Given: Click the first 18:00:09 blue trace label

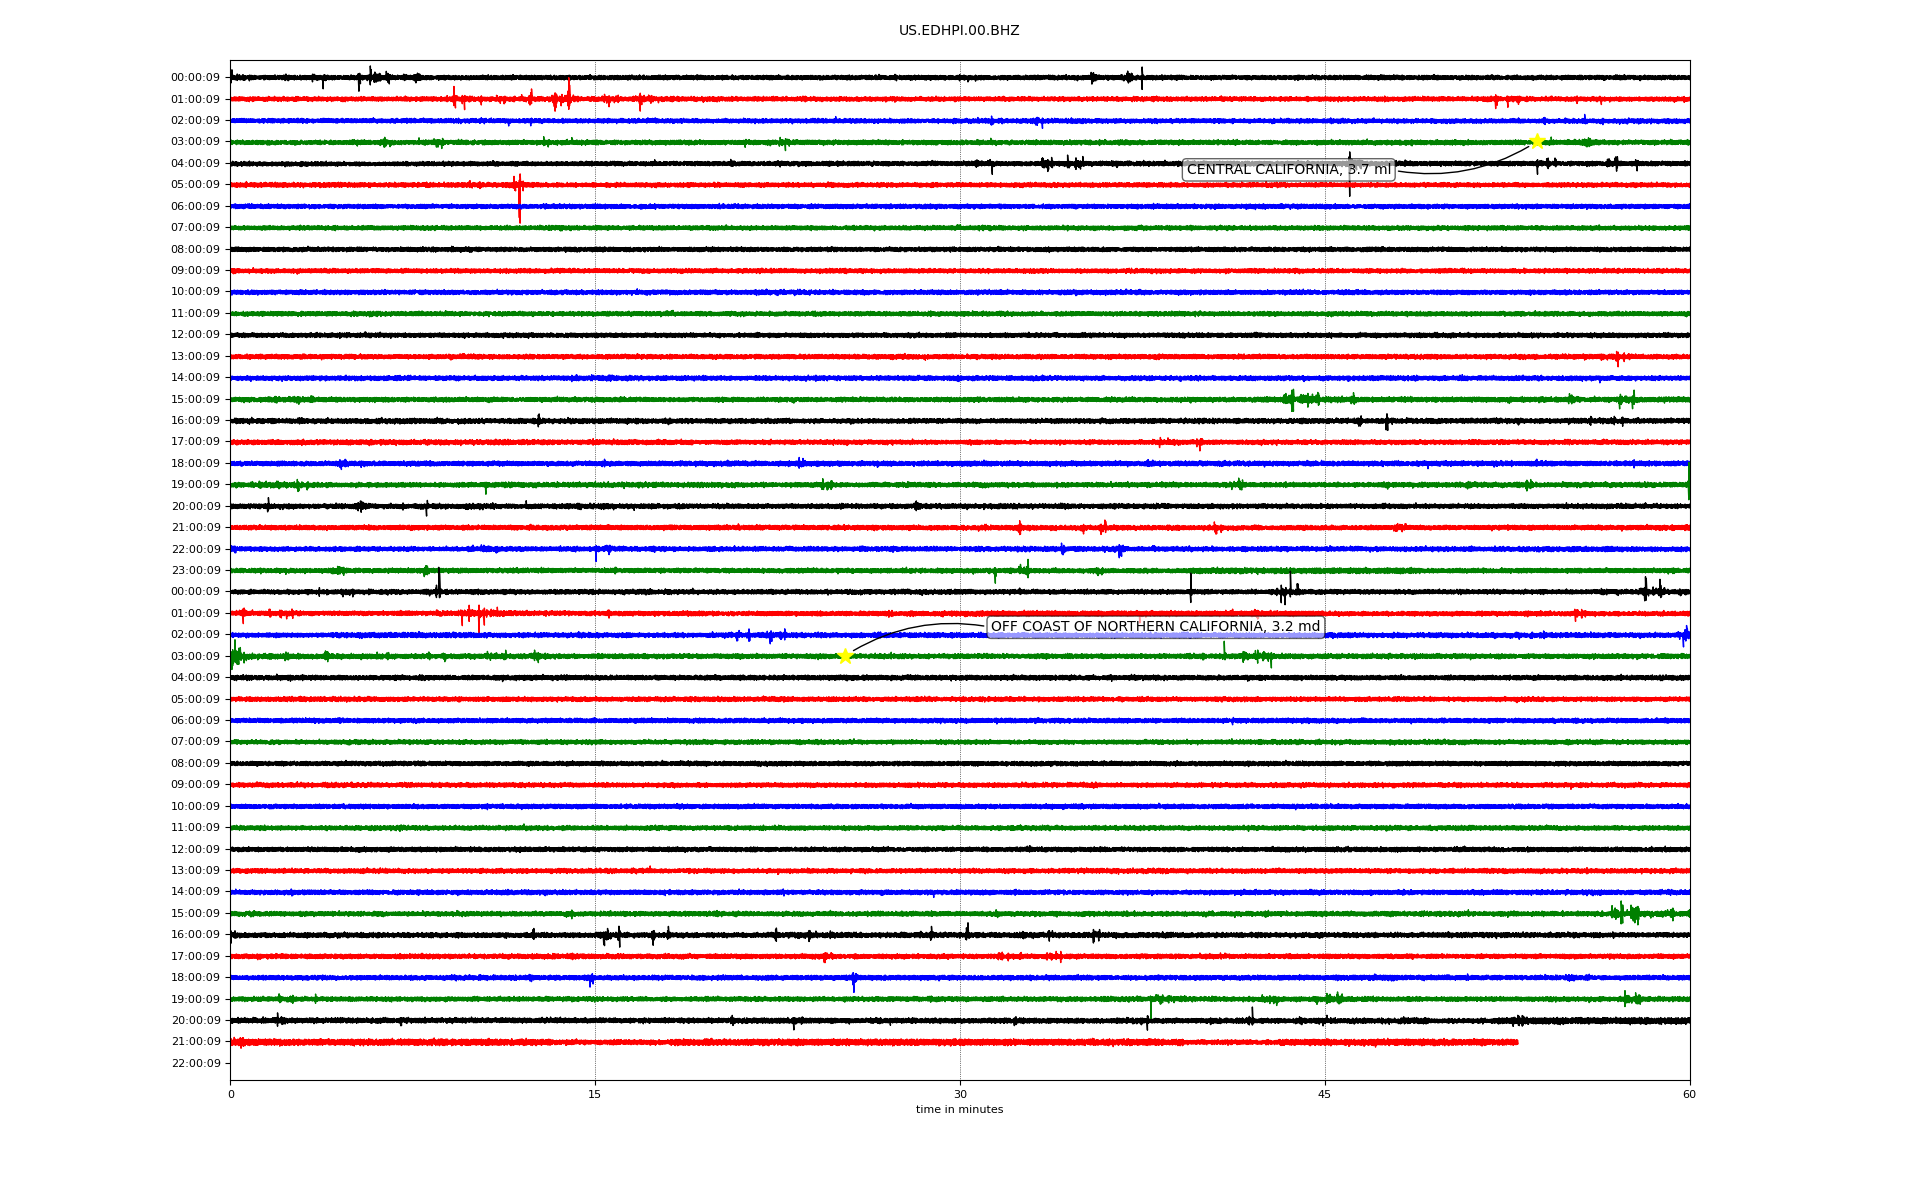Looking at the screenshot, I should [x=195, y=464].
